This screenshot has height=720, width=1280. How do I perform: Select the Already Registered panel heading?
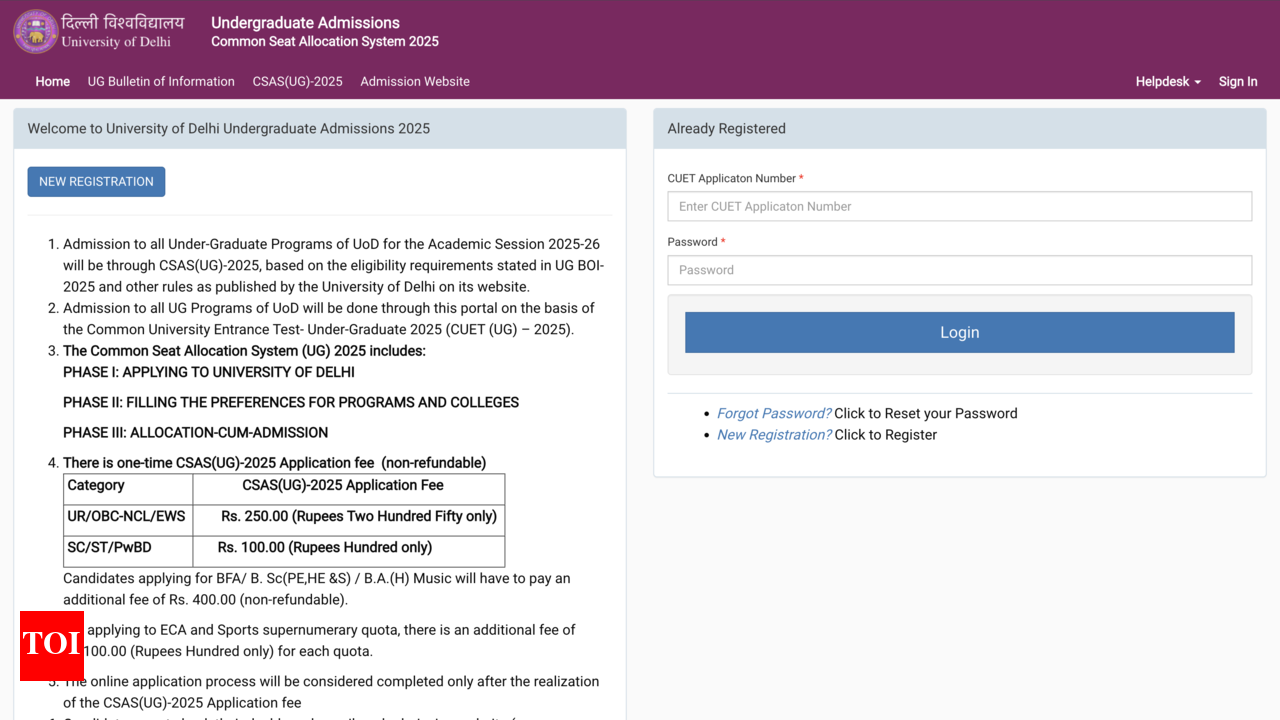pos(726,129)
